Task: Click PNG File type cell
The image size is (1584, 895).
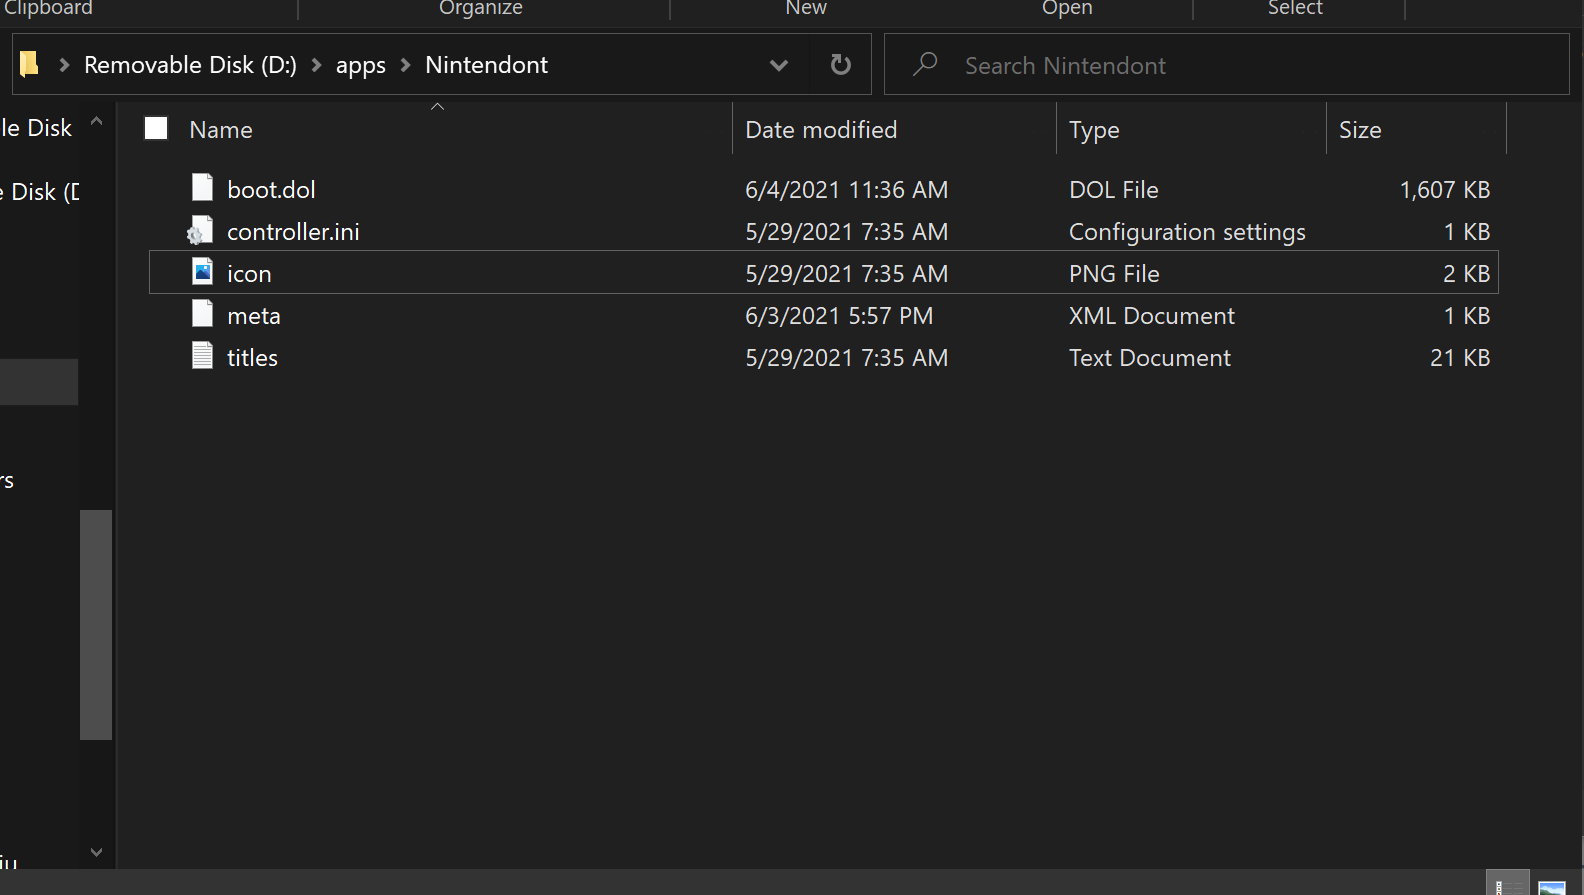Action: click(1114, 273)
